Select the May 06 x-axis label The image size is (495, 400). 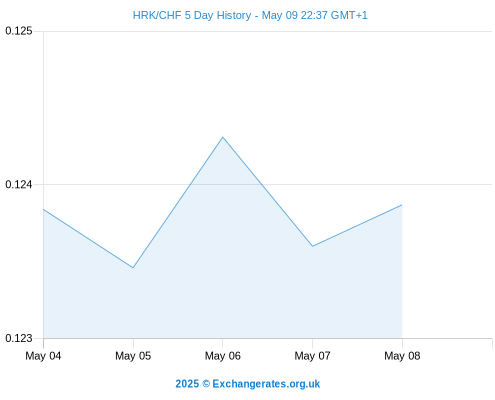coord(223,356)
